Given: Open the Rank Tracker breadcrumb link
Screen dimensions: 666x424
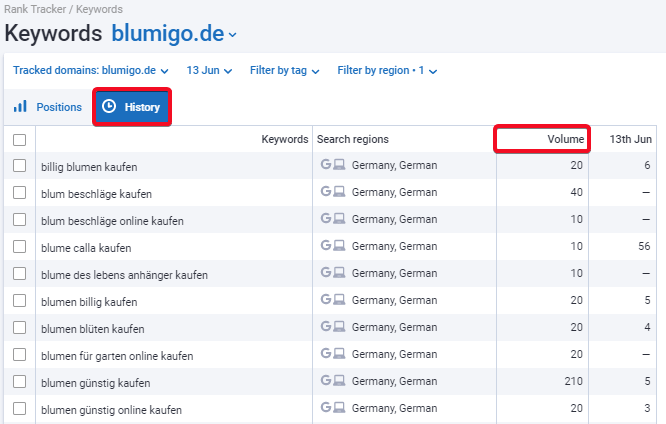Looking at the screenshot, I should click(35, 9).
